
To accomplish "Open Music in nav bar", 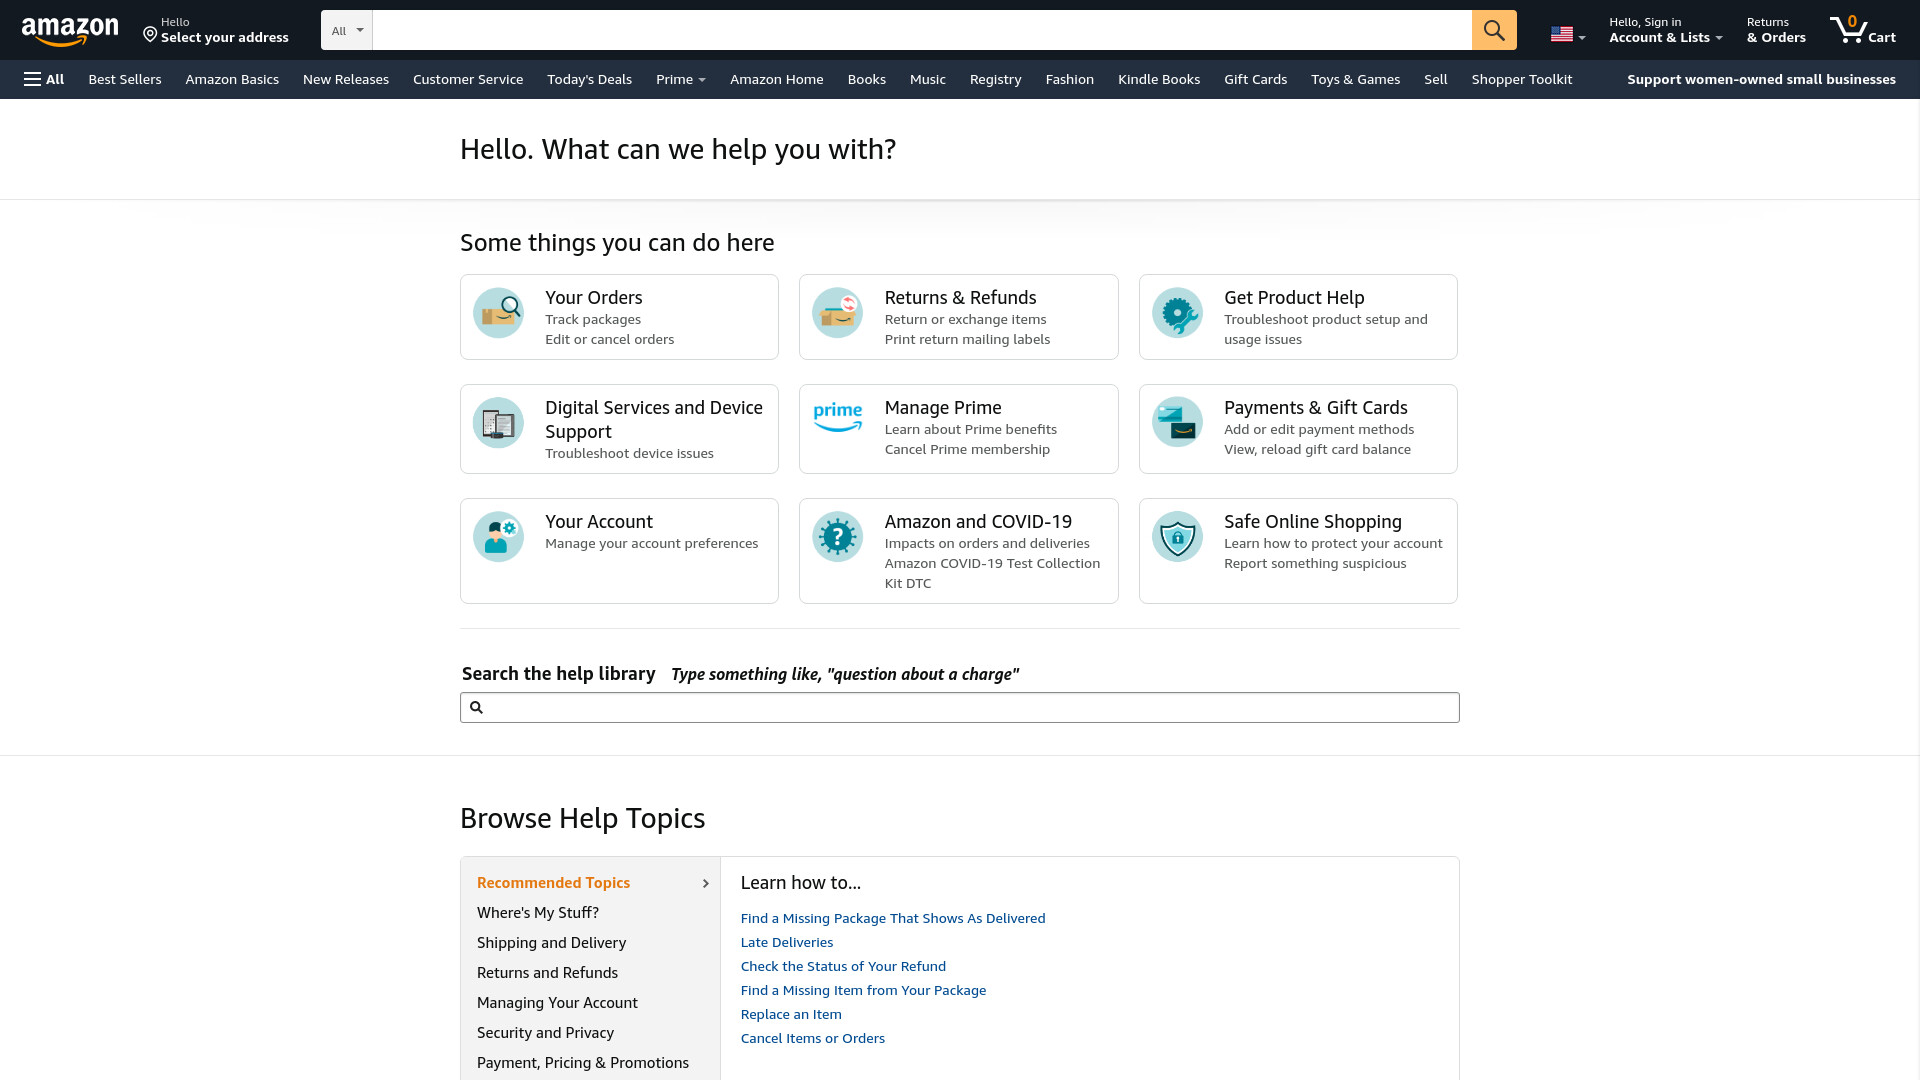I will coord(928,79).
